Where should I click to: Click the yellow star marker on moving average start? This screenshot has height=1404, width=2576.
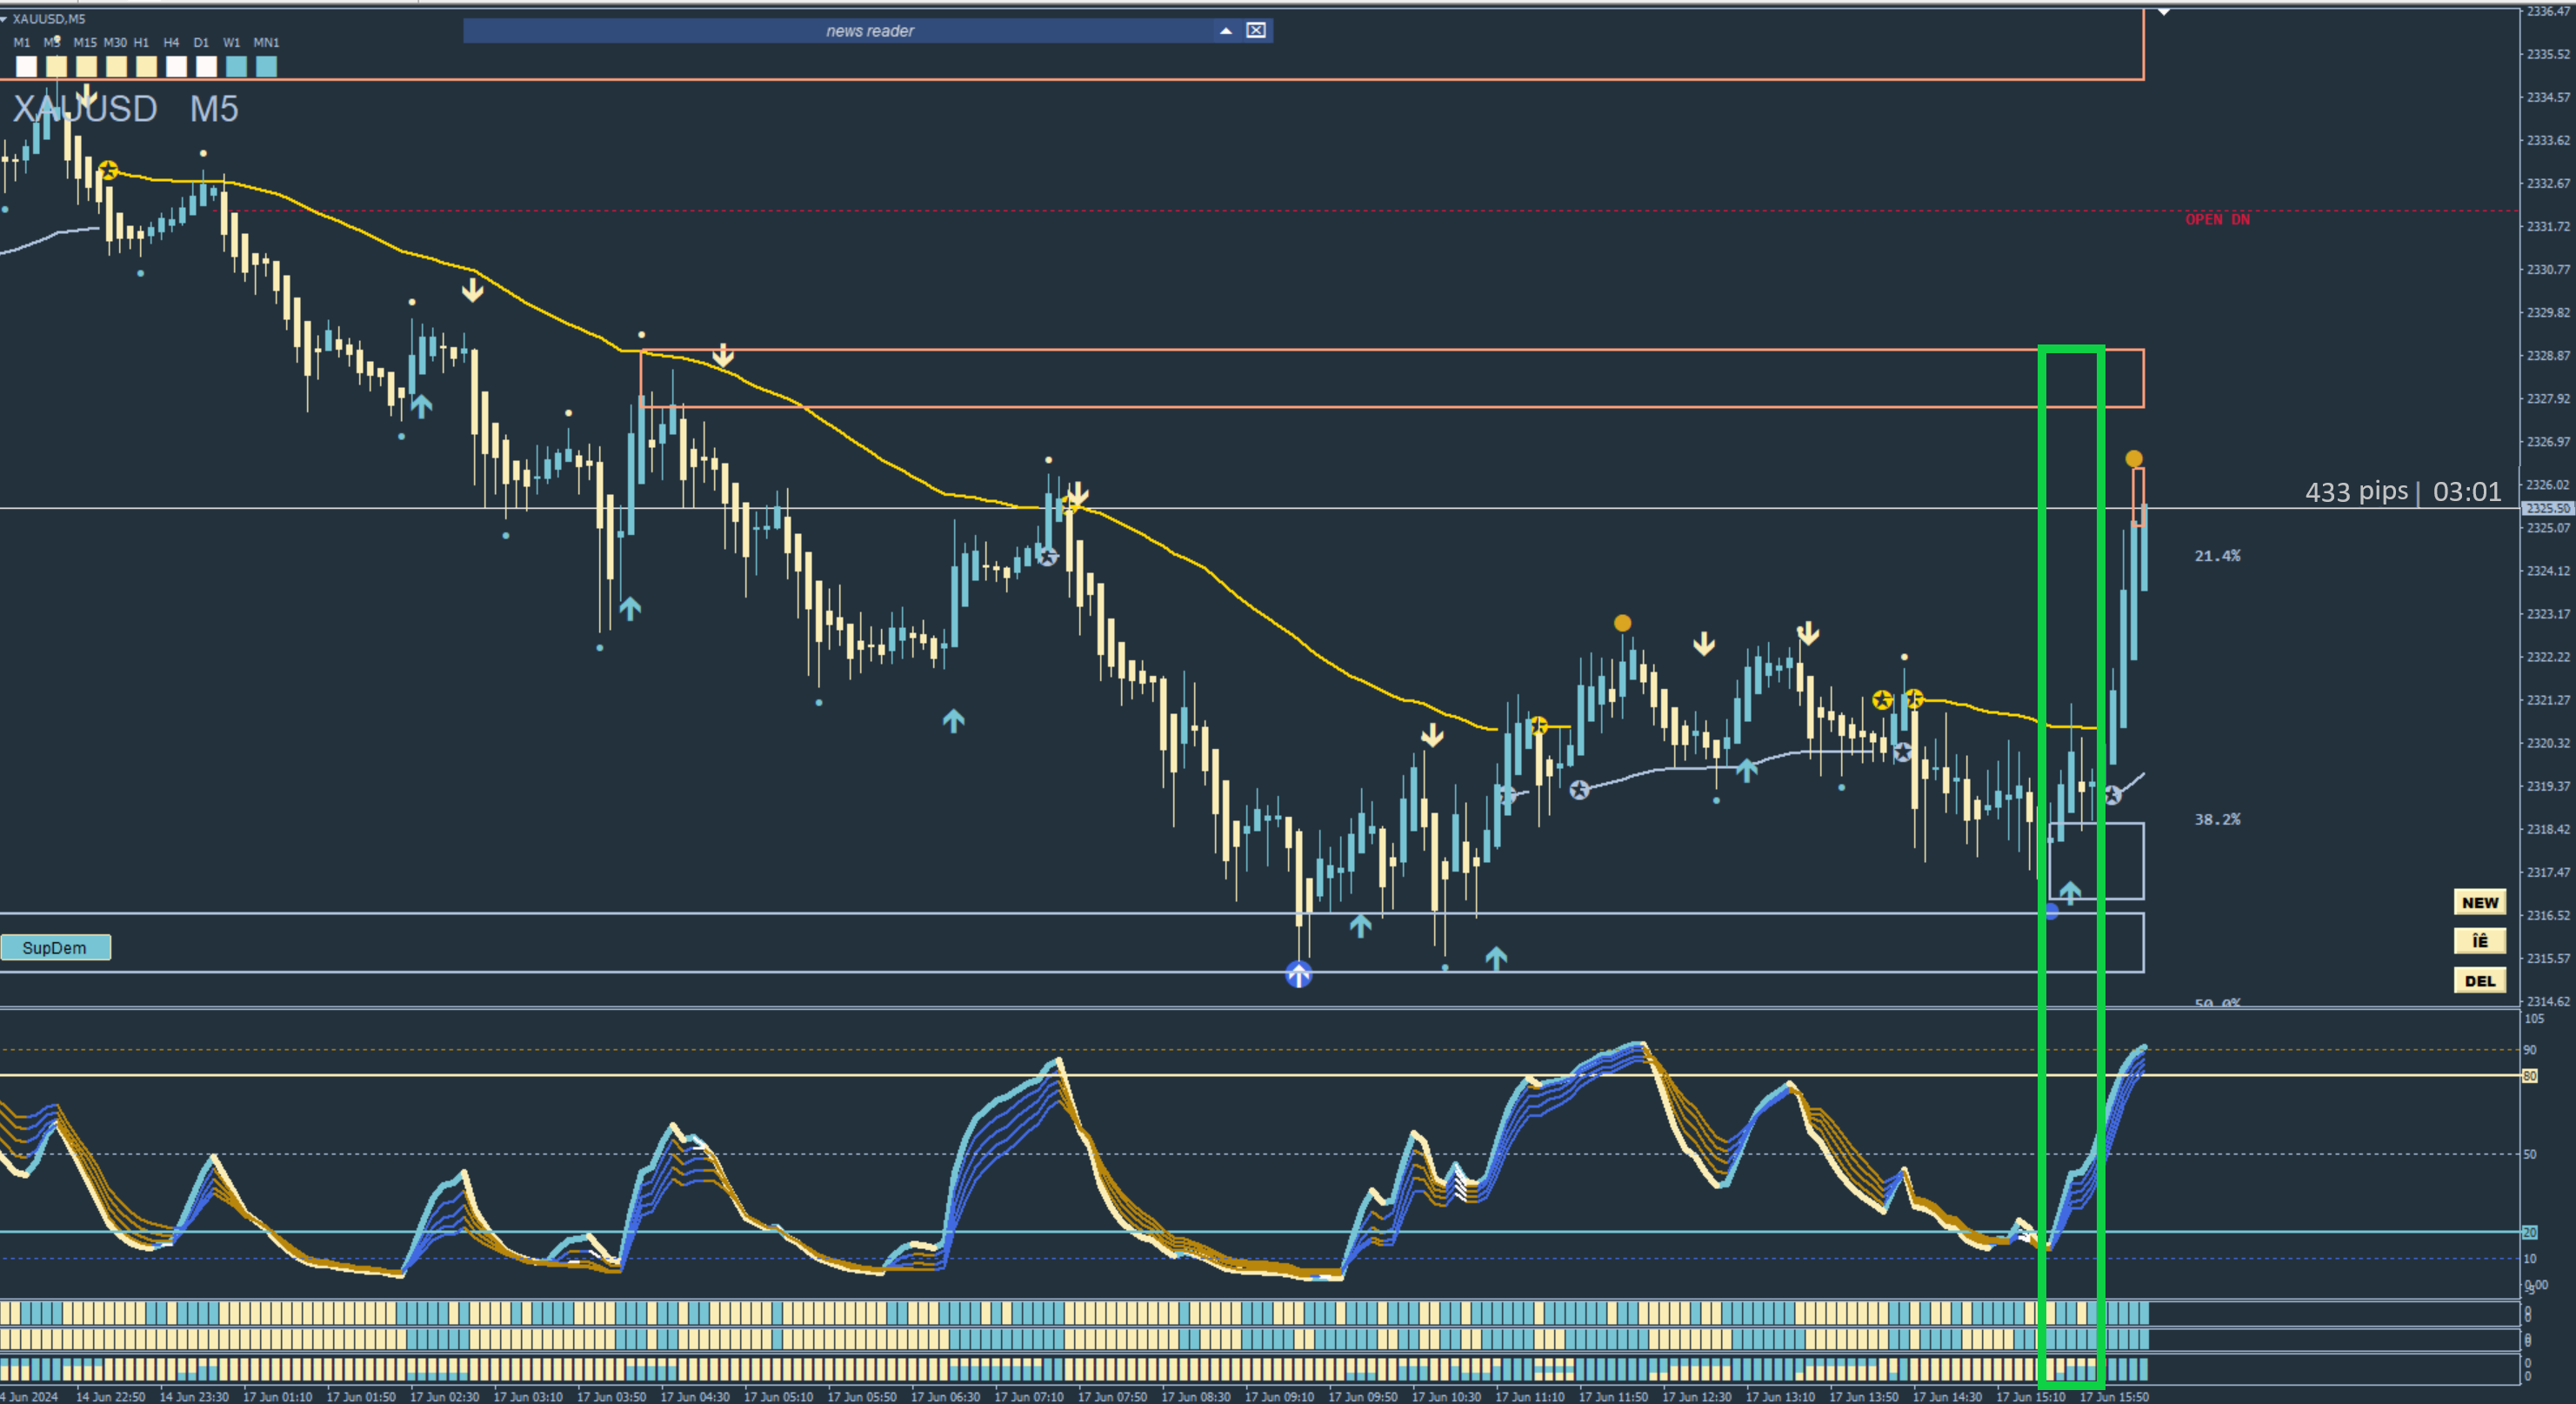[x=108, y=171]
